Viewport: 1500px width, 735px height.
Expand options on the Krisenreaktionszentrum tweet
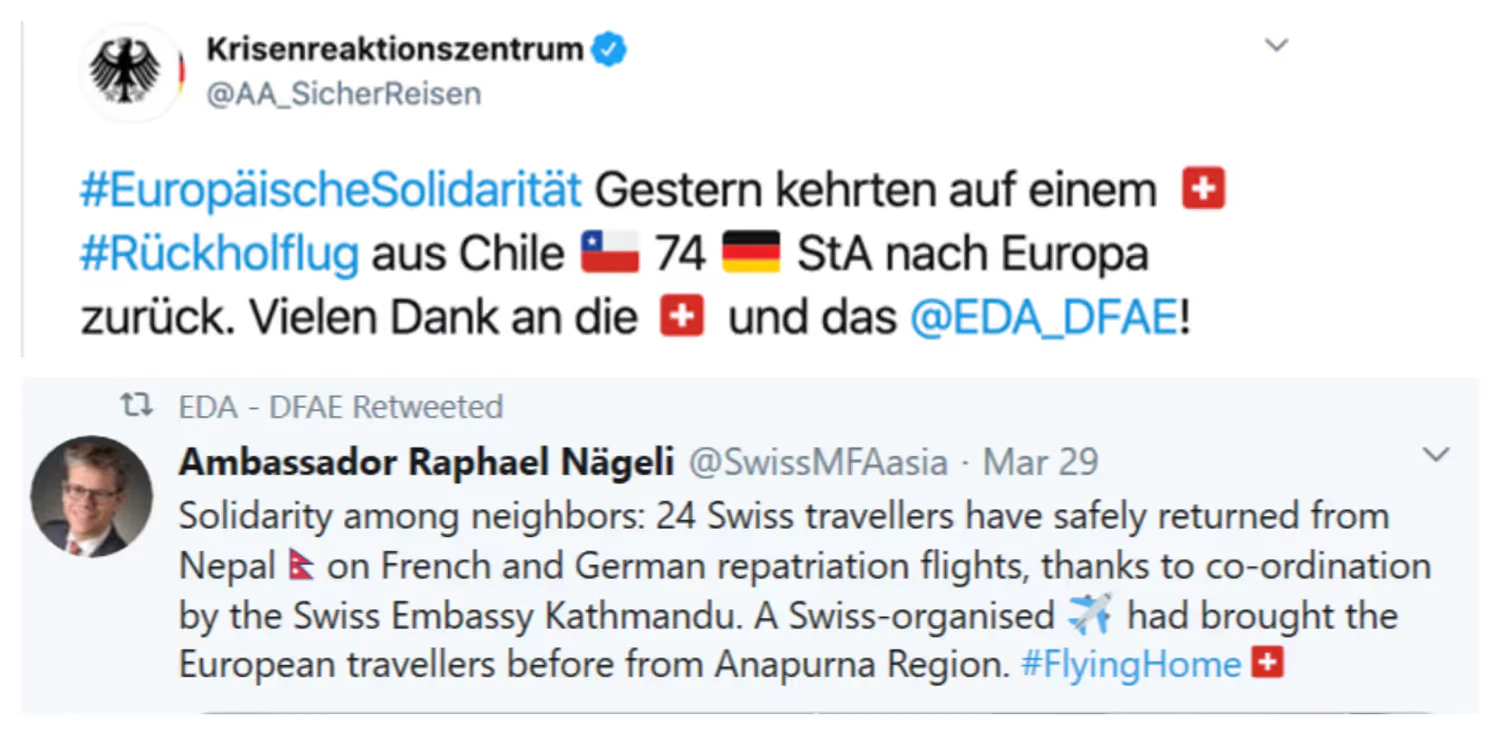click(x=1276, y=44)
